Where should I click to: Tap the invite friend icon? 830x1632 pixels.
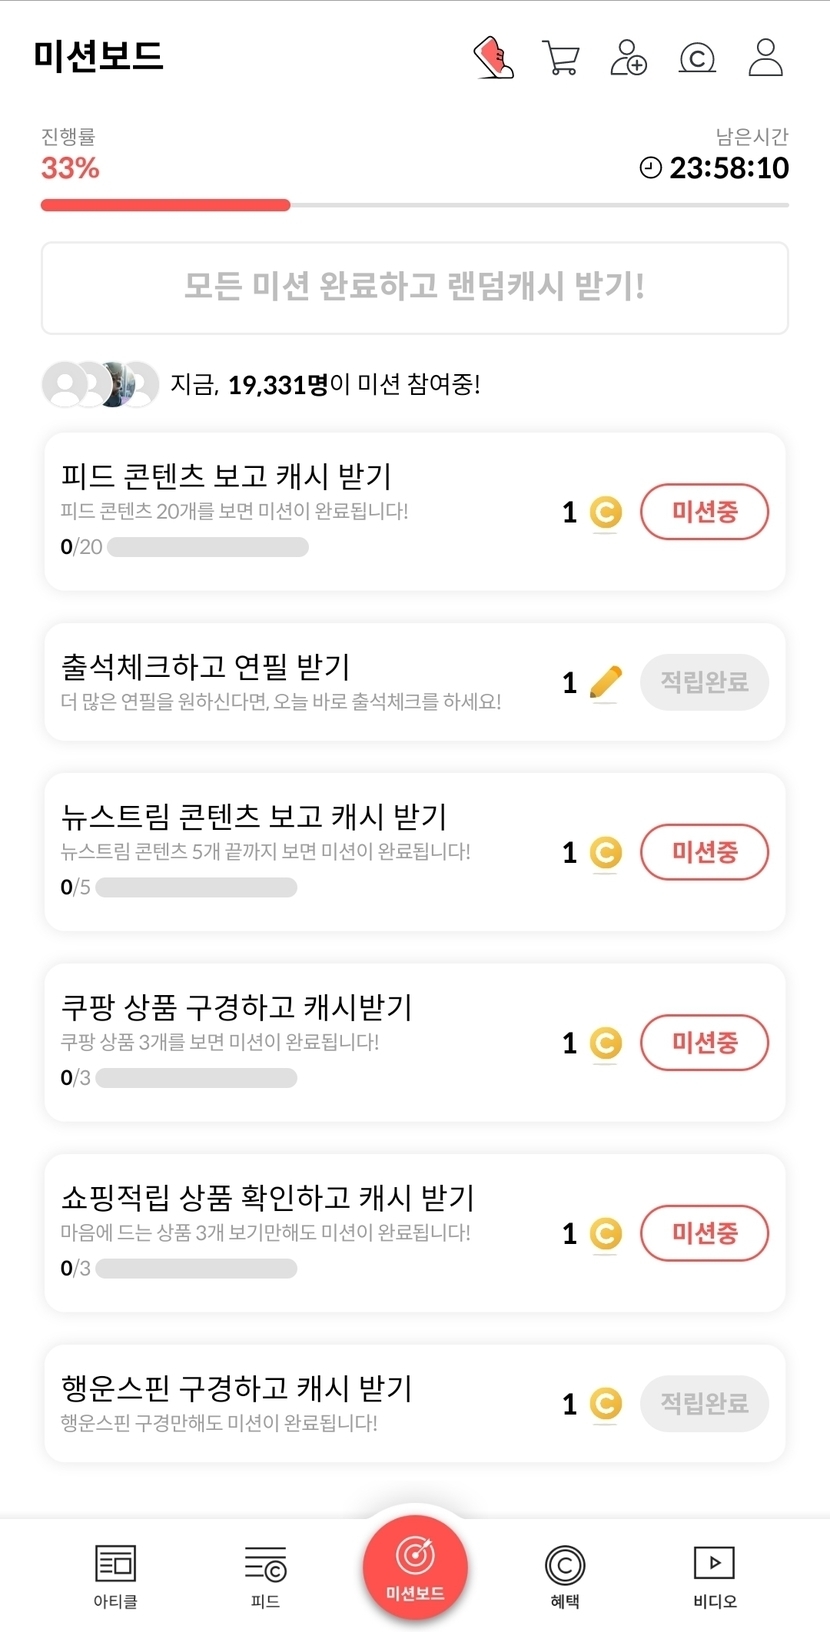click(628, 57)
